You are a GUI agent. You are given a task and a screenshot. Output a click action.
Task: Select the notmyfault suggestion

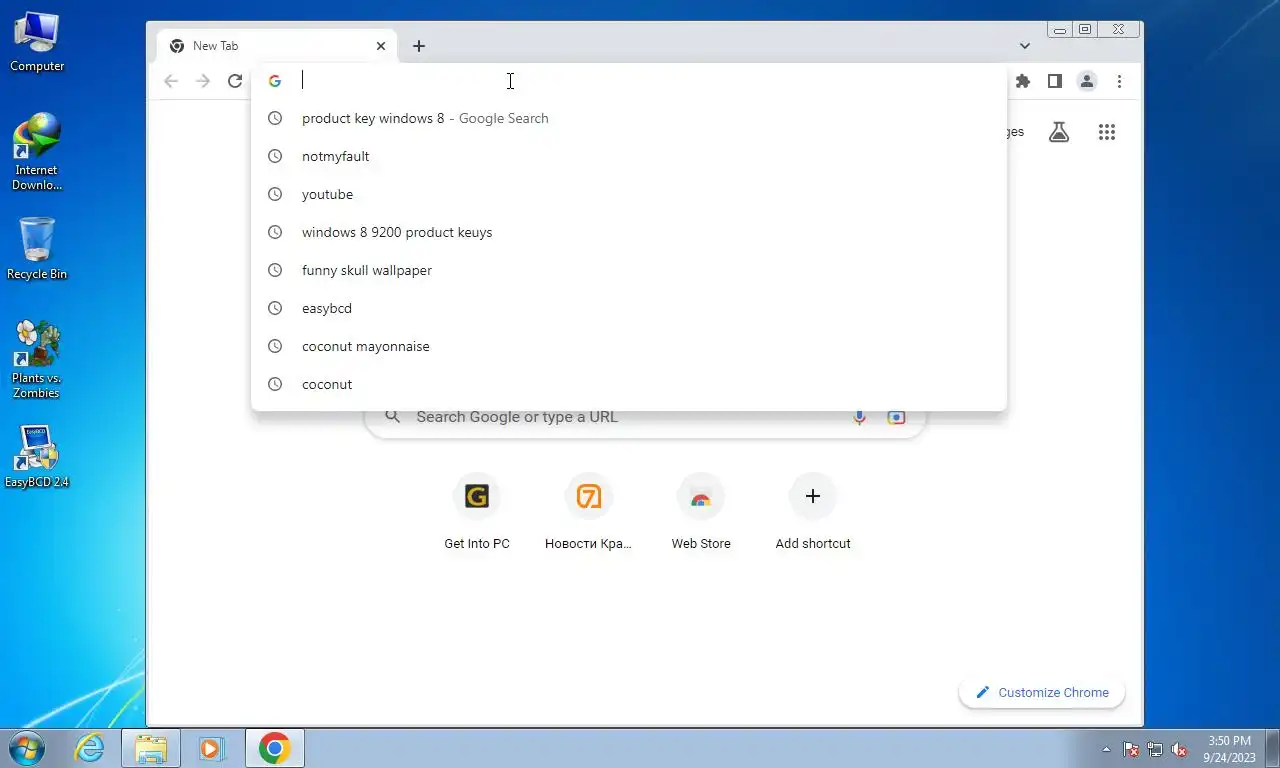(x=629, y=156)
